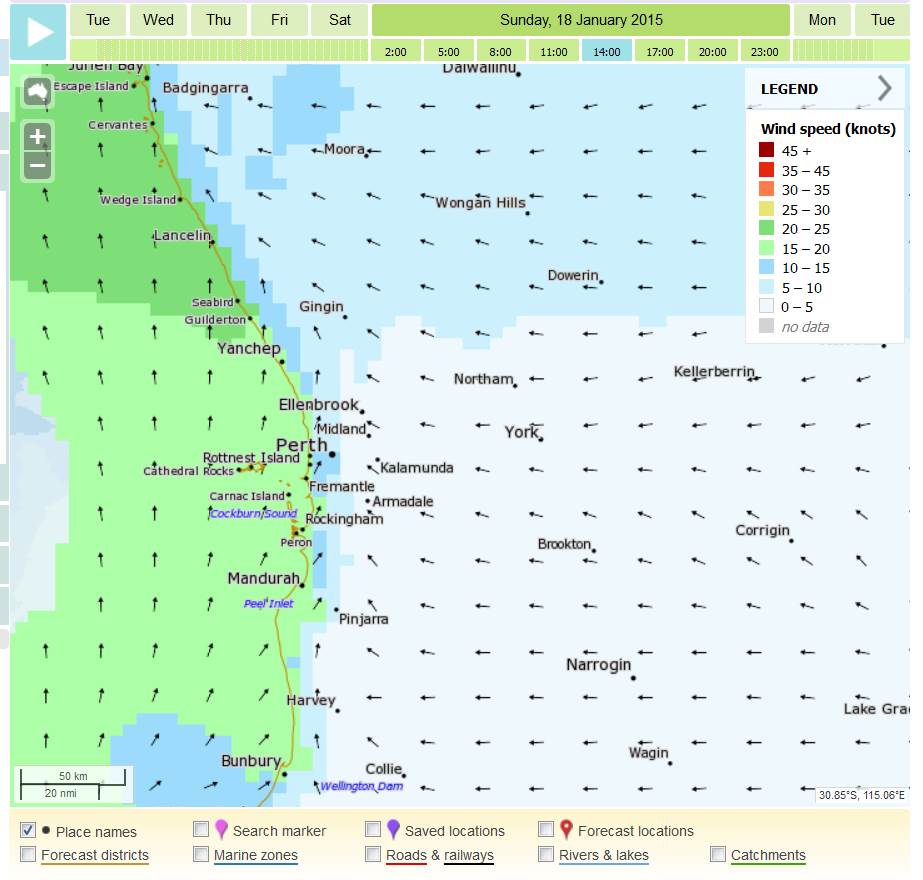Jump to the 8:00 time slot
Image resolution: width=923 pixels, height=880 pixels.
501,52
